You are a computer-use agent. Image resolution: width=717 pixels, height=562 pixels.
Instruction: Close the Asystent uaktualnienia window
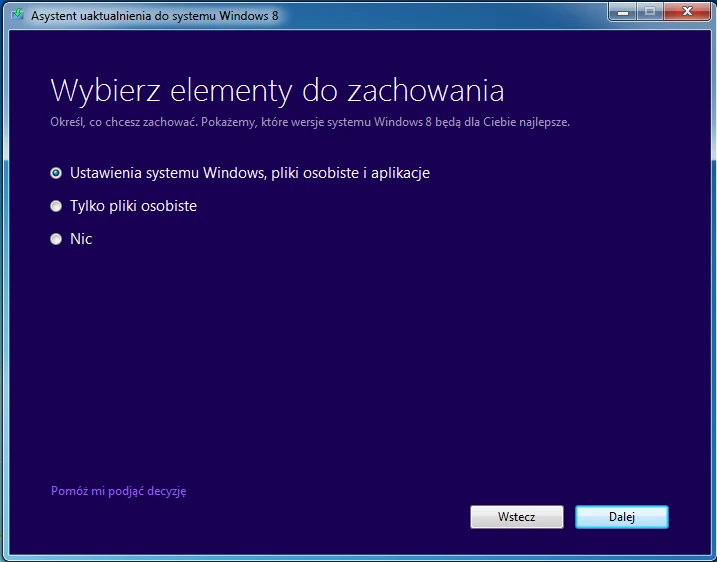coord(687,12)
